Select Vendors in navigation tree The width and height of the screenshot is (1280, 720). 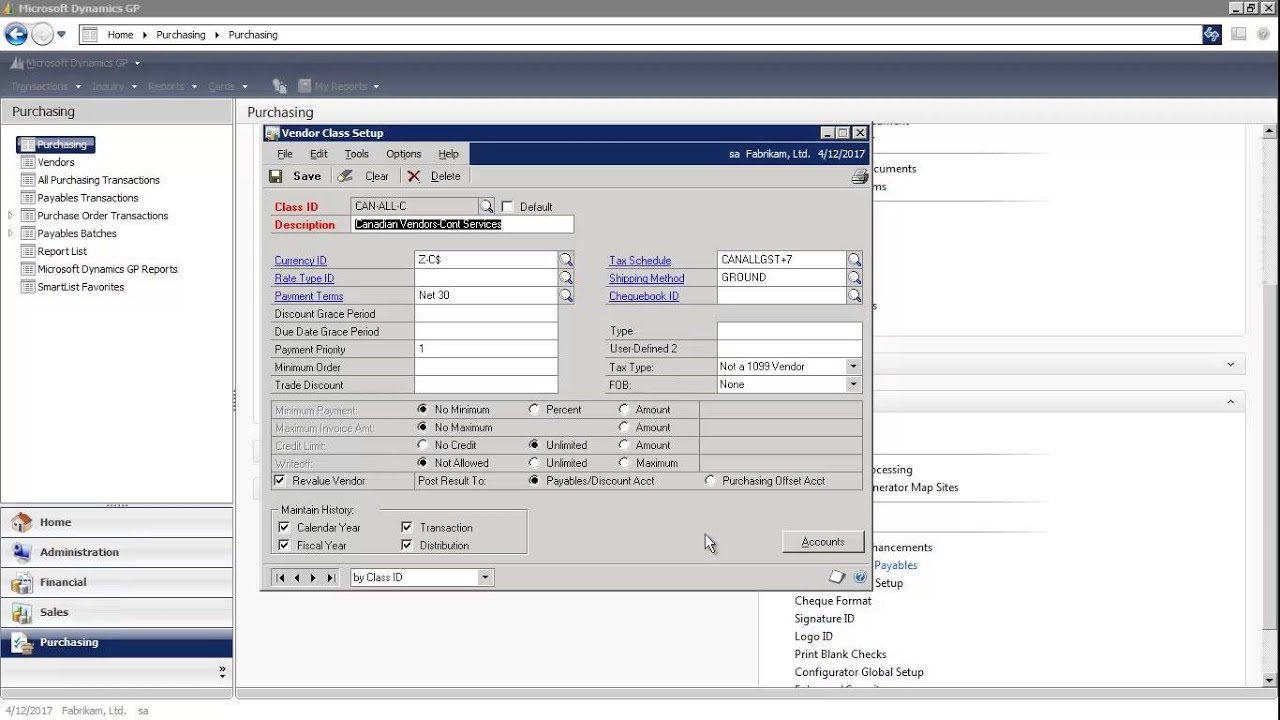point(56,162)
